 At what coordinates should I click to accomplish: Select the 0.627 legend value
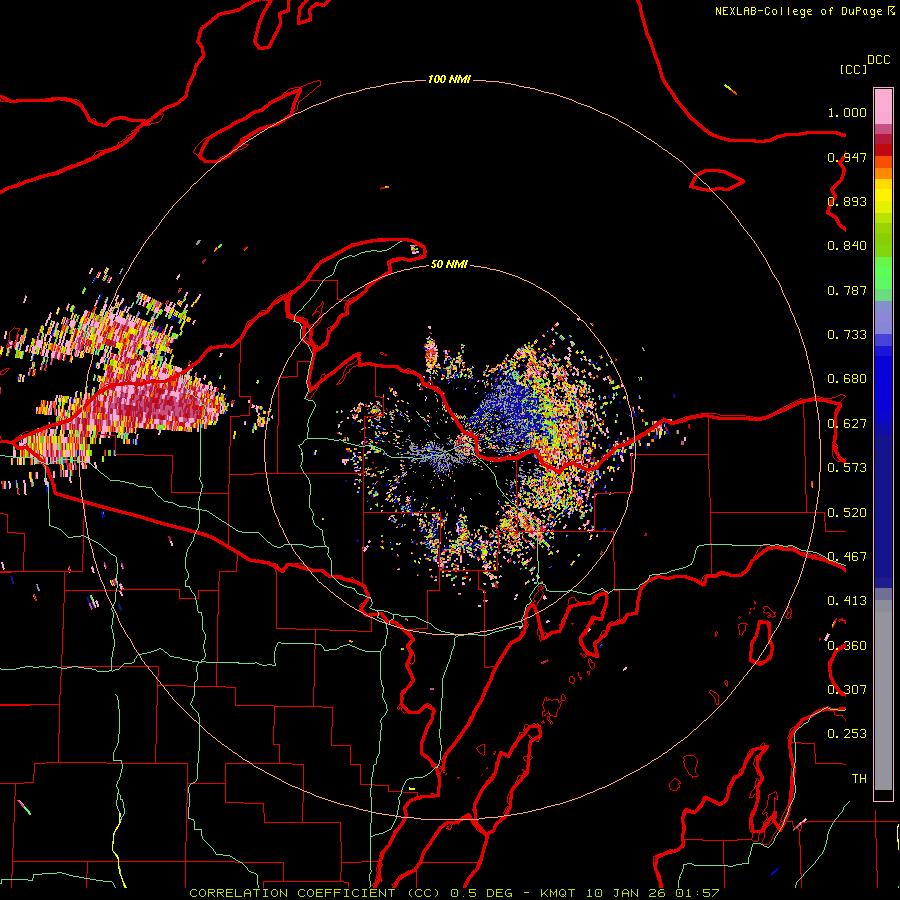[x=847, y=424]
